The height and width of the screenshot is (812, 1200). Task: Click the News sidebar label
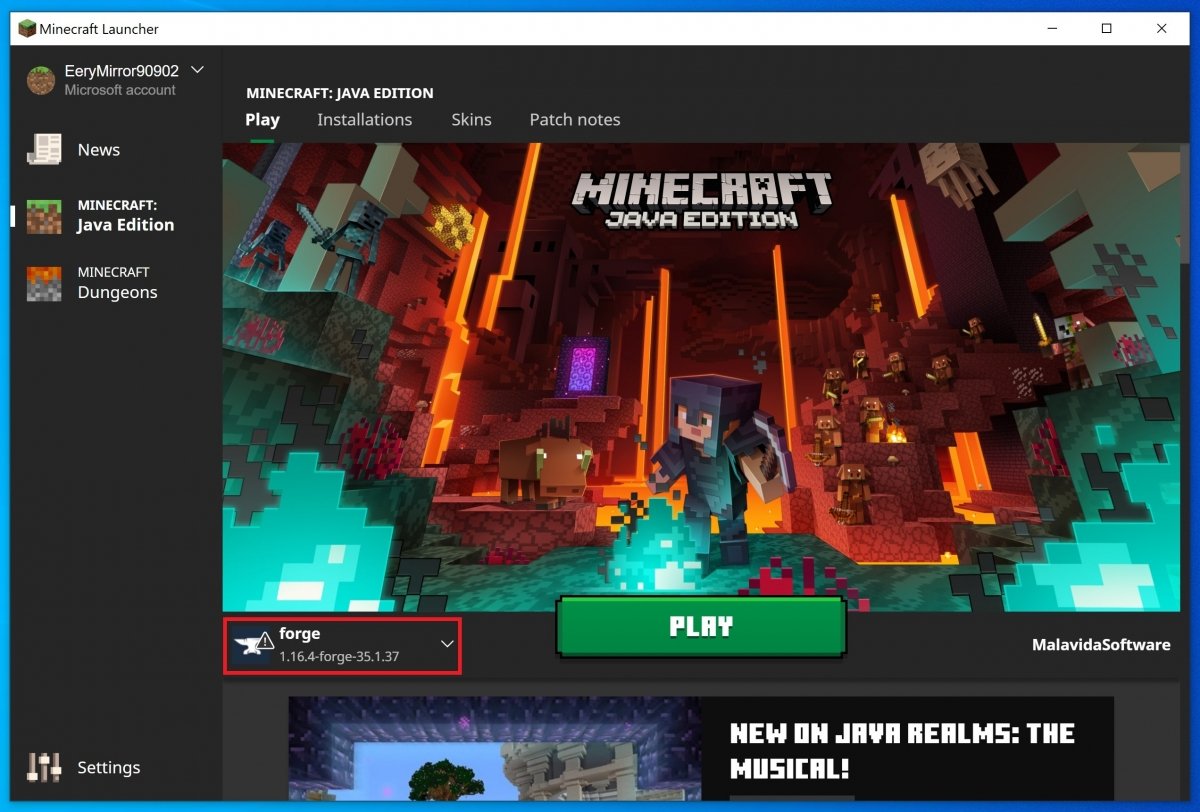(x=99, y=150)
